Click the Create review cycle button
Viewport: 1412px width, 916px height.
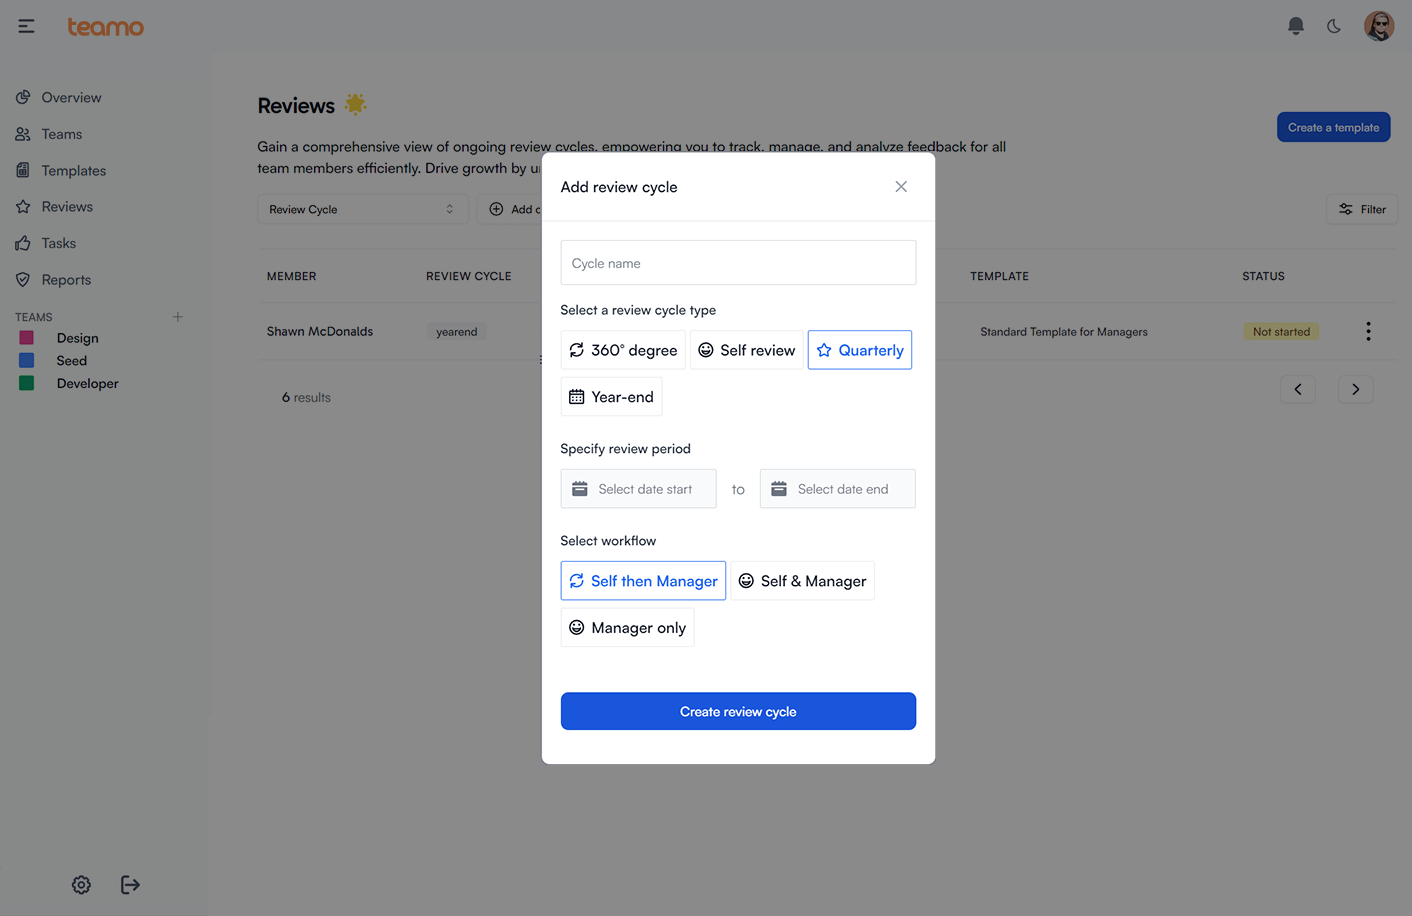click(738, 712)
